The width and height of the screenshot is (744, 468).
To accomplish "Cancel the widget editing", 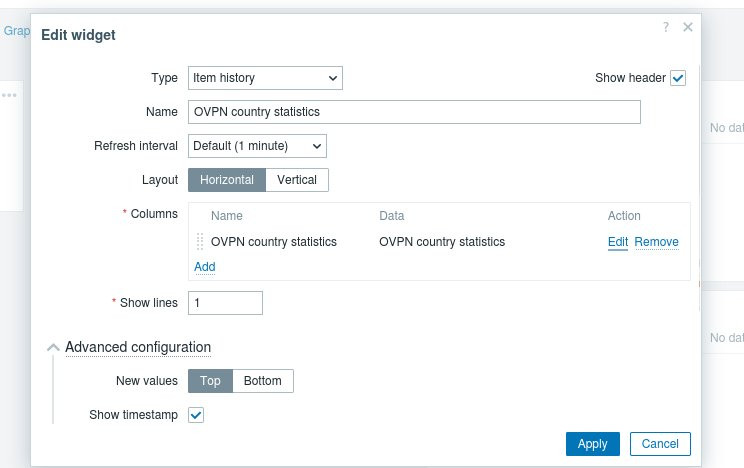I will 660,444.
